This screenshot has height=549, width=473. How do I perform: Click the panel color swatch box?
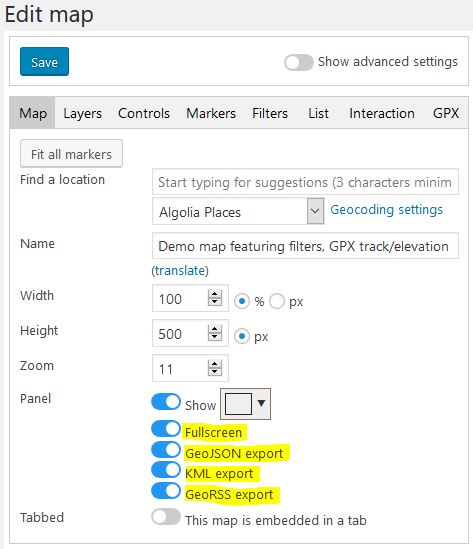tap(238, 404)
